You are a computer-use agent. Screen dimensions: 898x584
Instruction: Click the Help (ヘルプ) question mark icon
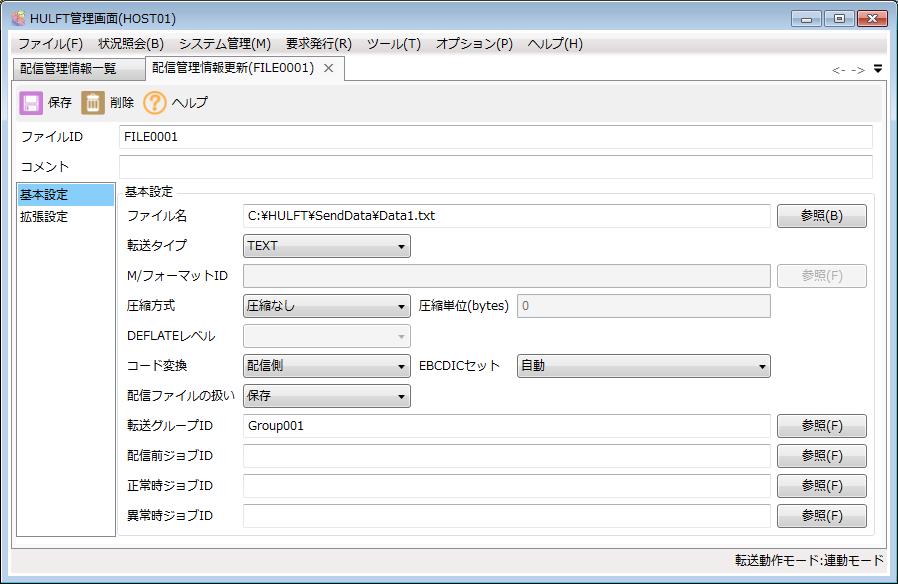155,103
